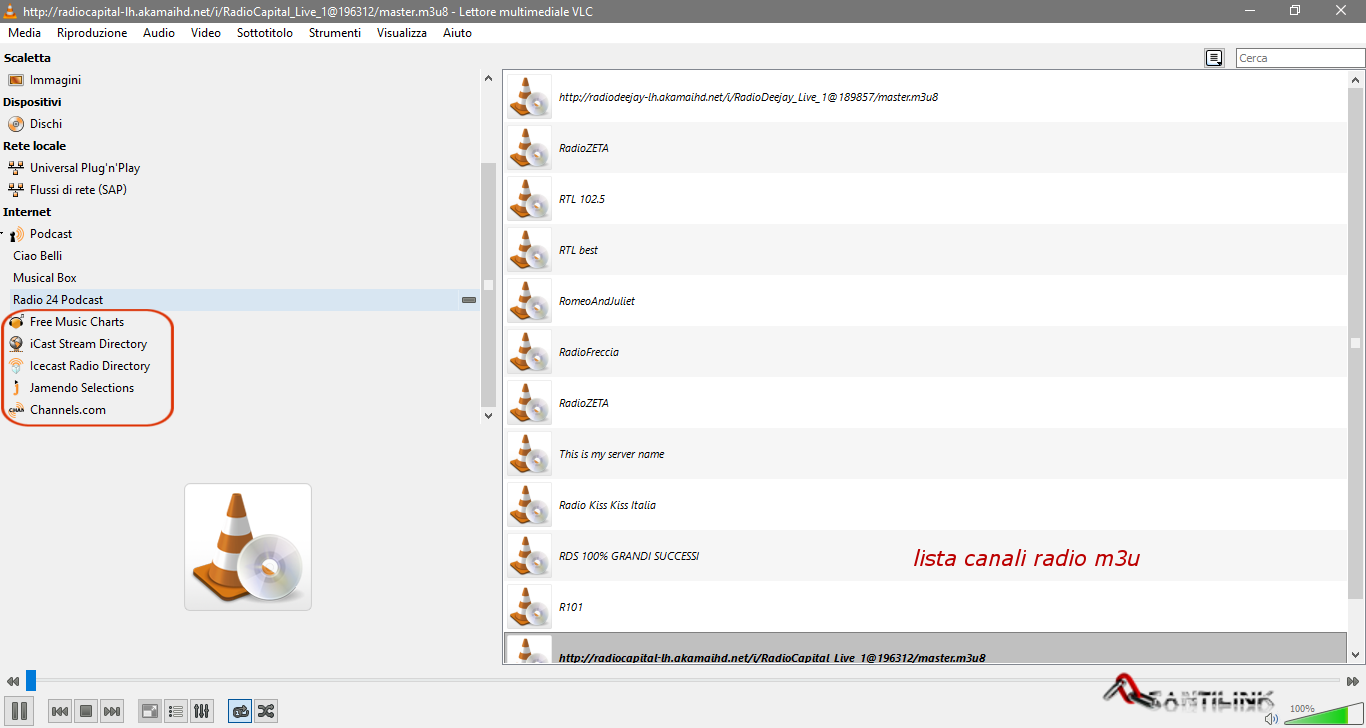Viewport: 1366px width, 728px height.
Task: Skip to next track in playlist
Action: tap(112, 711)
